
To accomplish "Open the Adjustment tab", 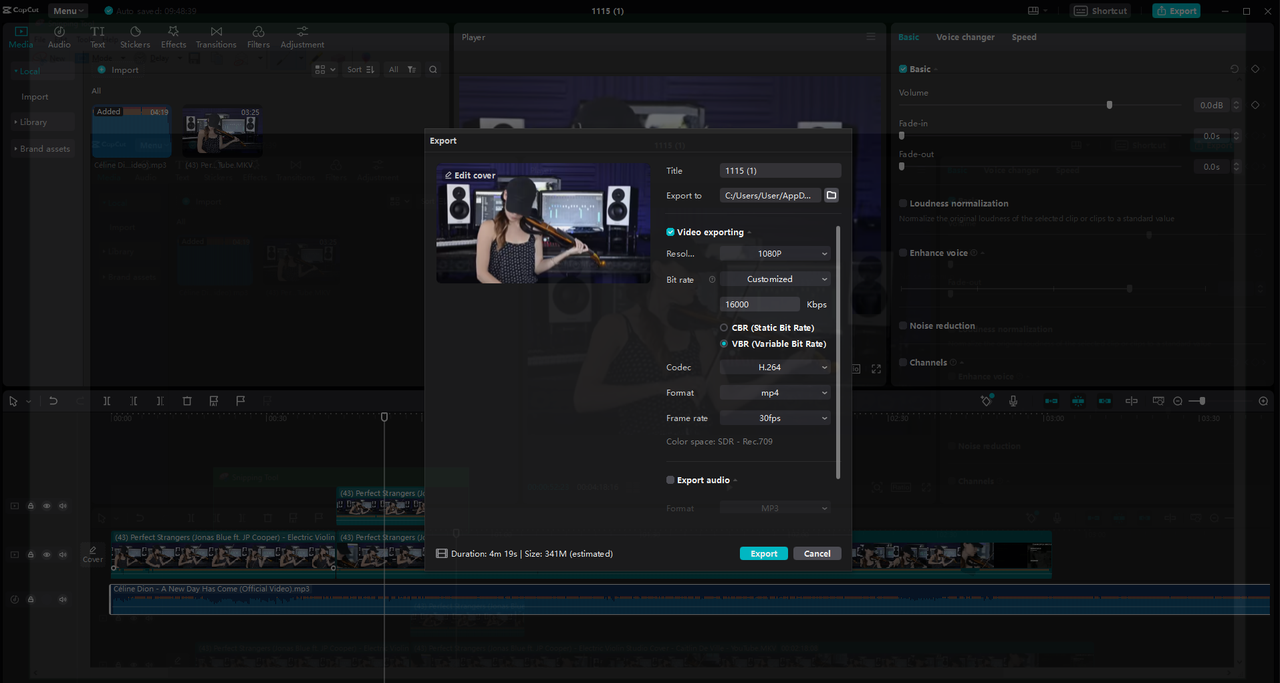I will pos(302,37).
